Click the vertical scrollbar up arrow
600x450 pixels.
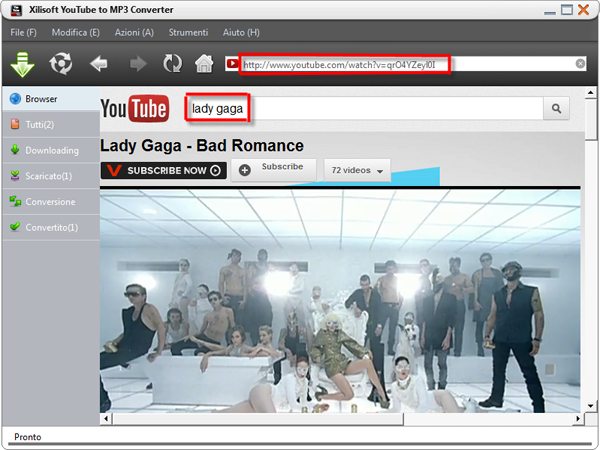[590, 93]
